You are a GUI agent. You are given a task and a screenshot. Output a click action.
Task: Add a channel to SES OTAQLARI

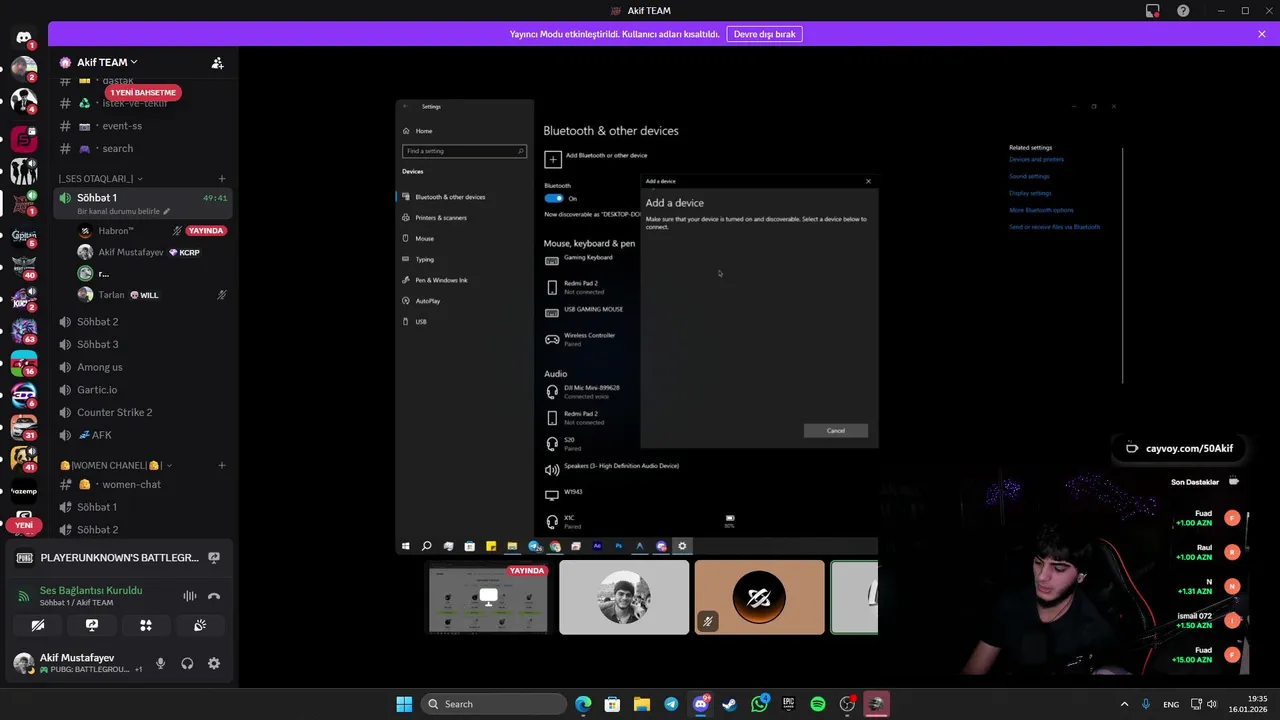(222, 179)
